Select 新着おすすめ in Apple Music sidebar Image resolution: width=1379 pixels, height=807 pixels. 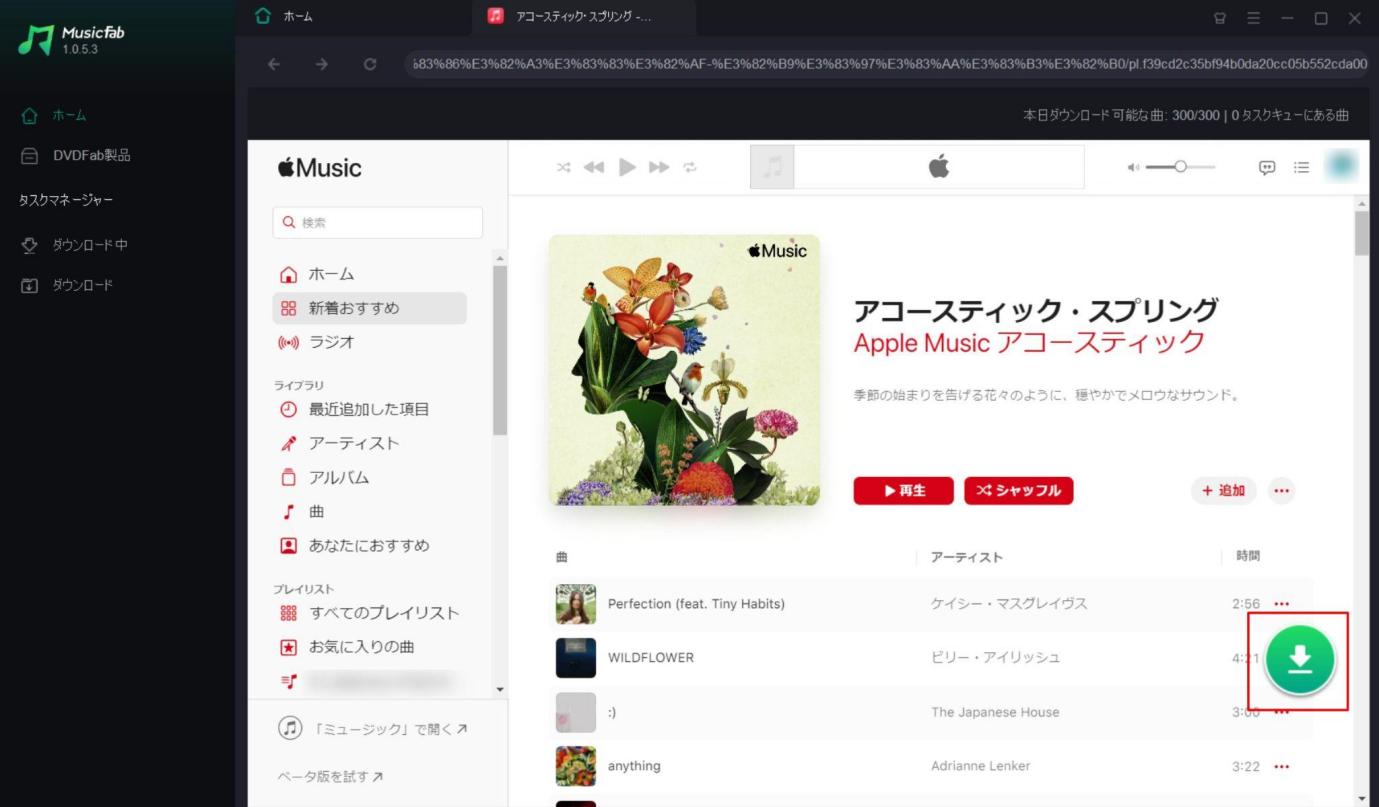pyautogui.click(x=370, y=308)
